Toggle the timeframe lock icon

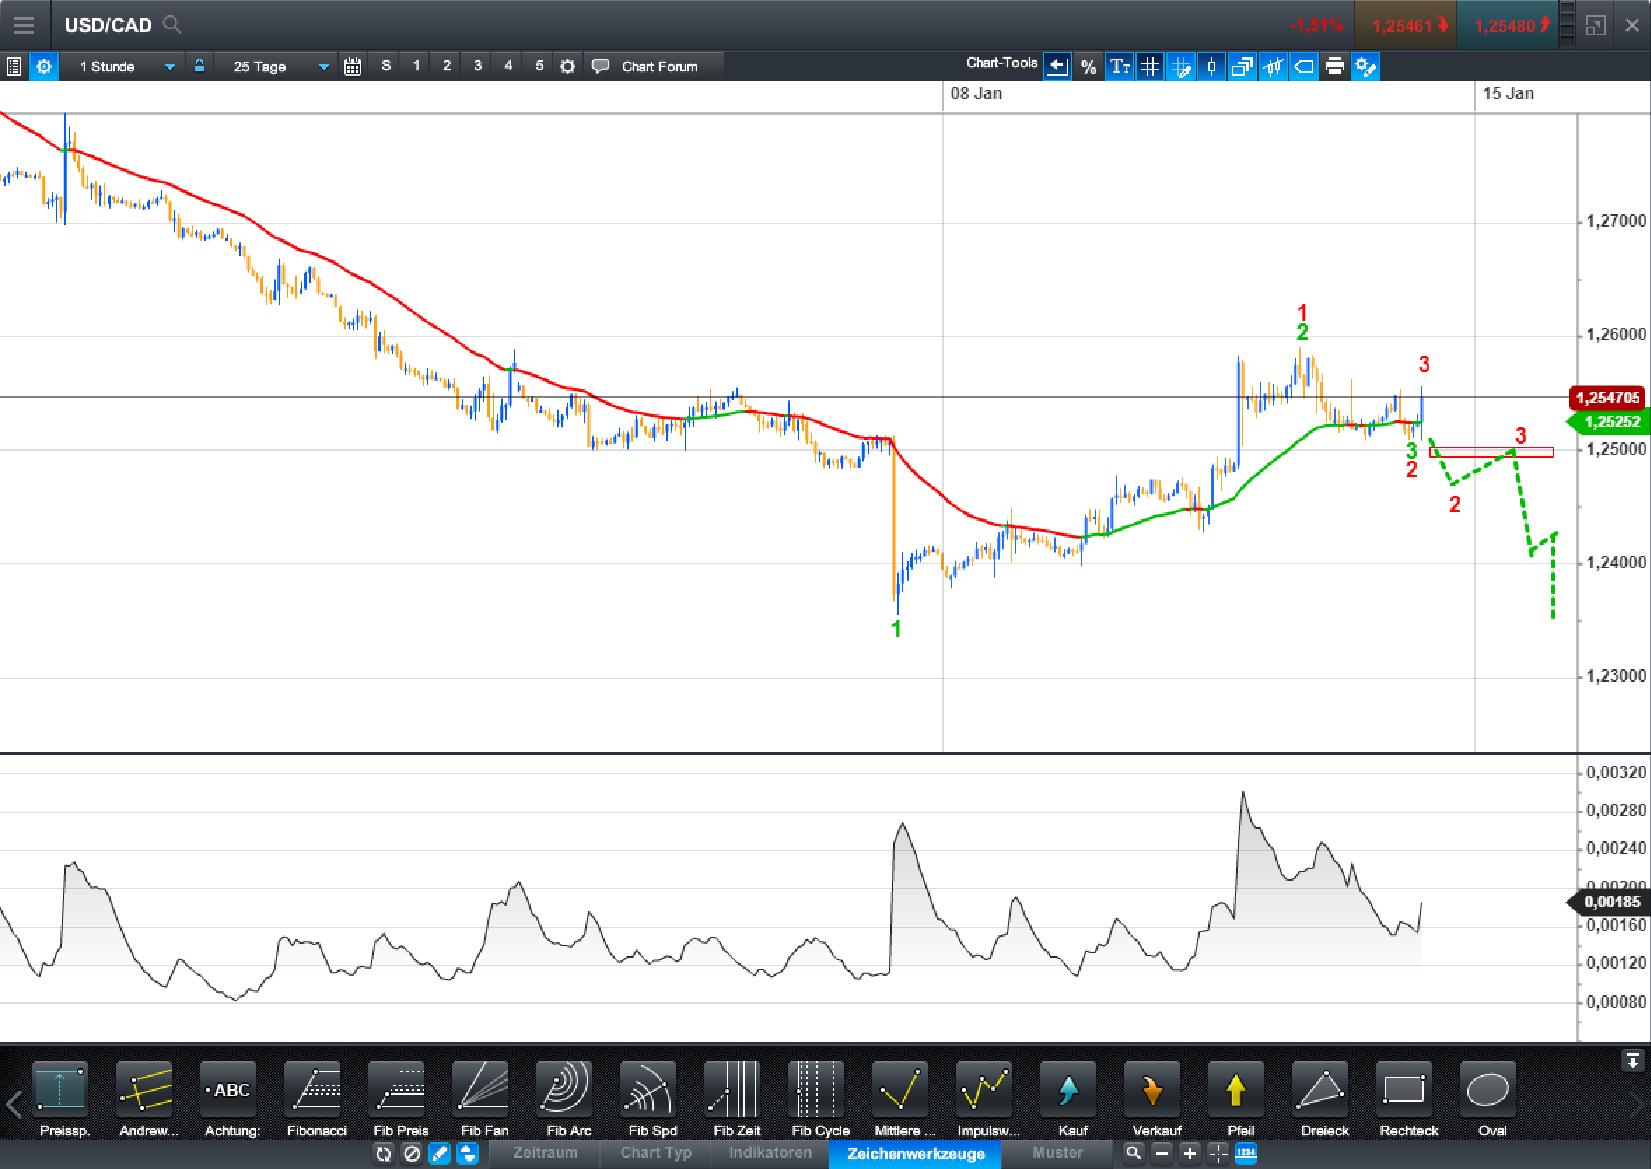tap(200, 66)
